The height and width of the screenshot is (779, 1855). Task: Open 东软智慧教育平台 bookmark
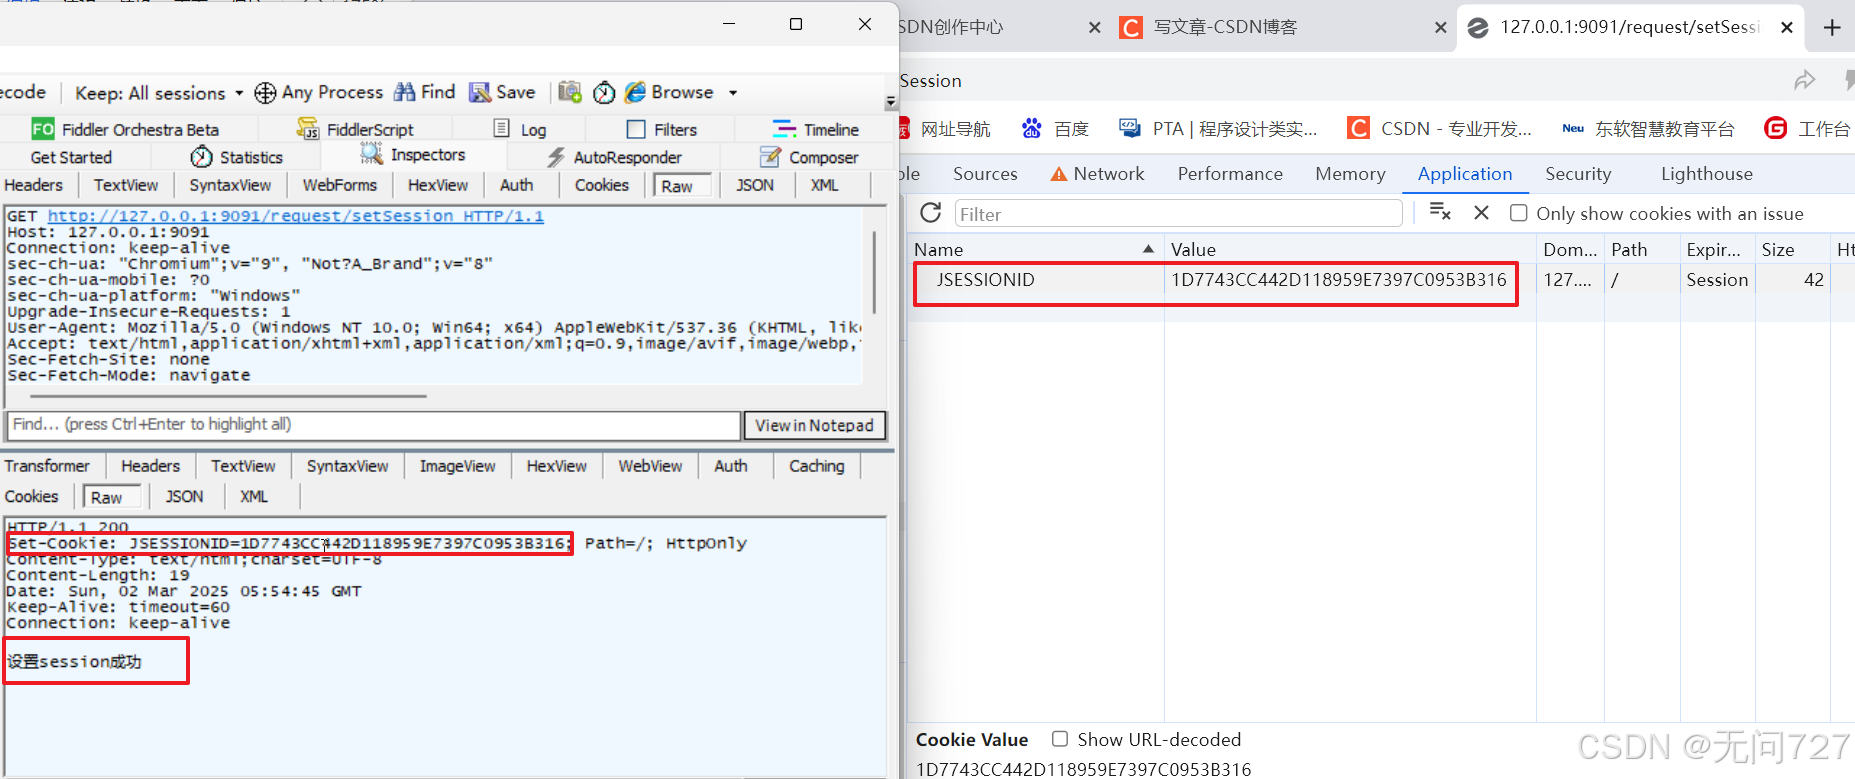1648,129
